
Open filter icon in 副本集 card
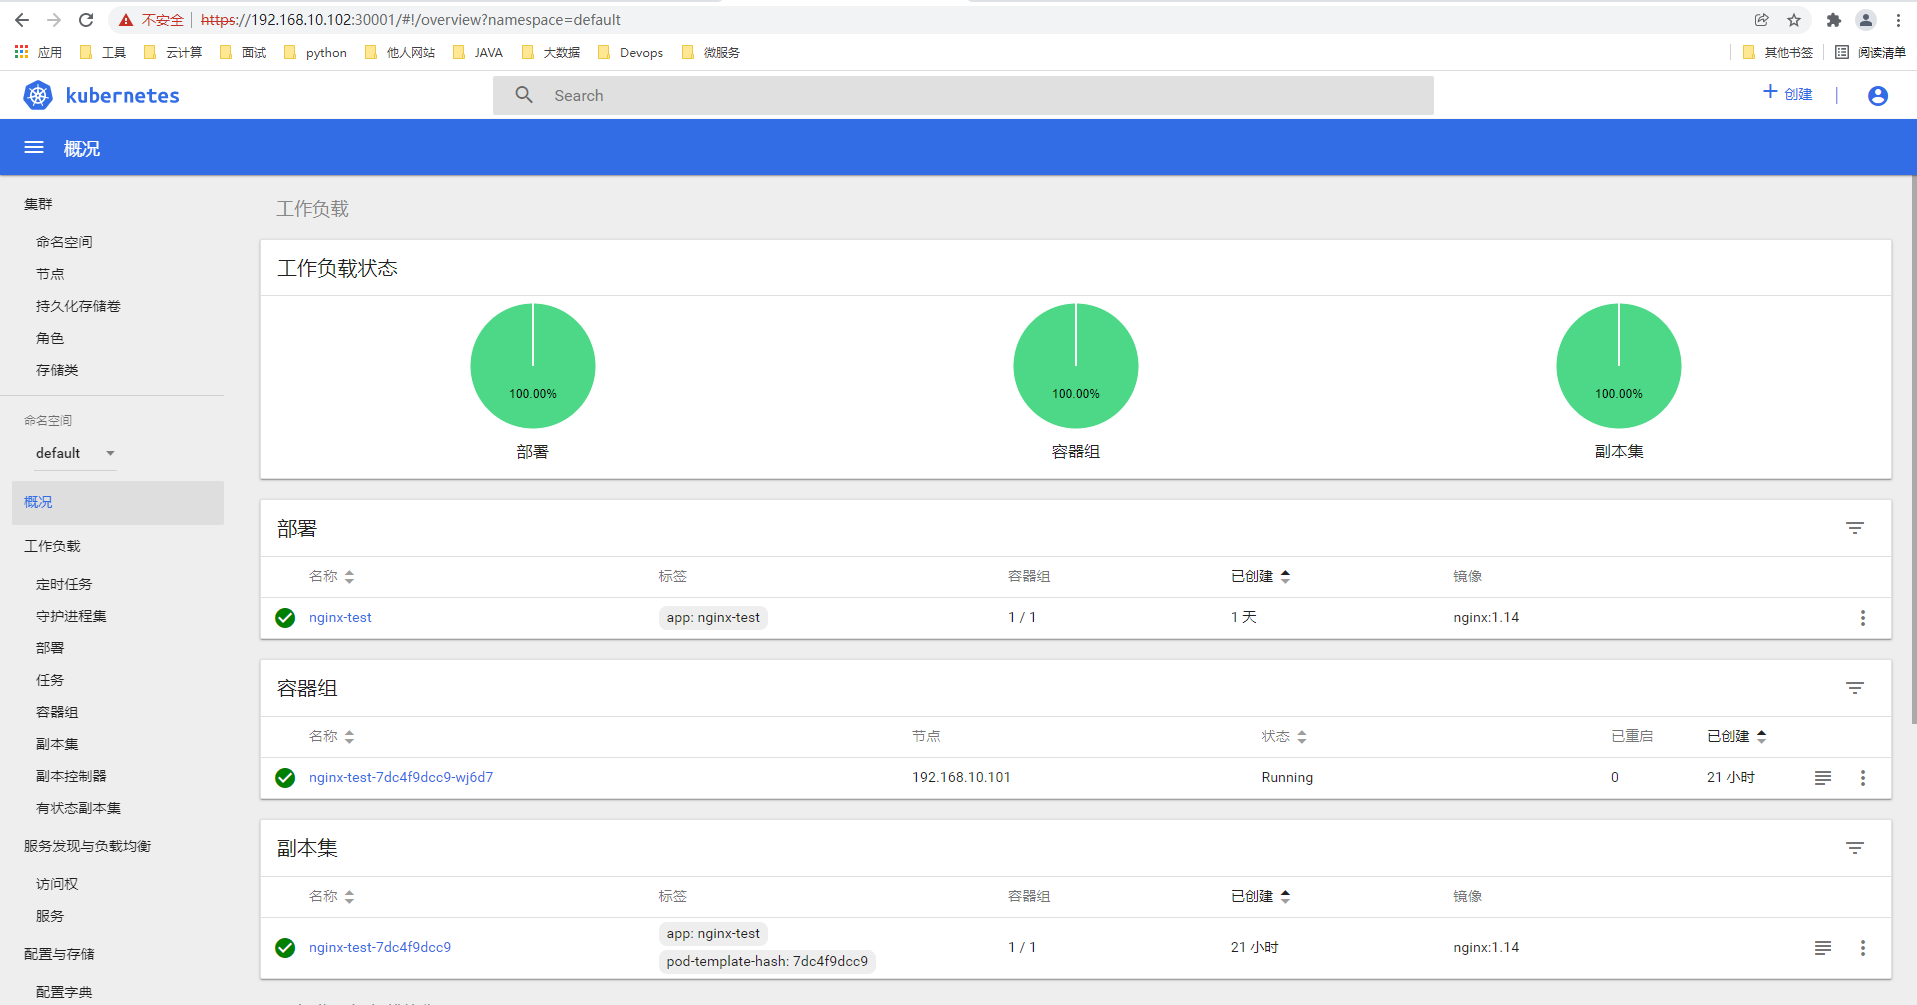point(1855,848)
